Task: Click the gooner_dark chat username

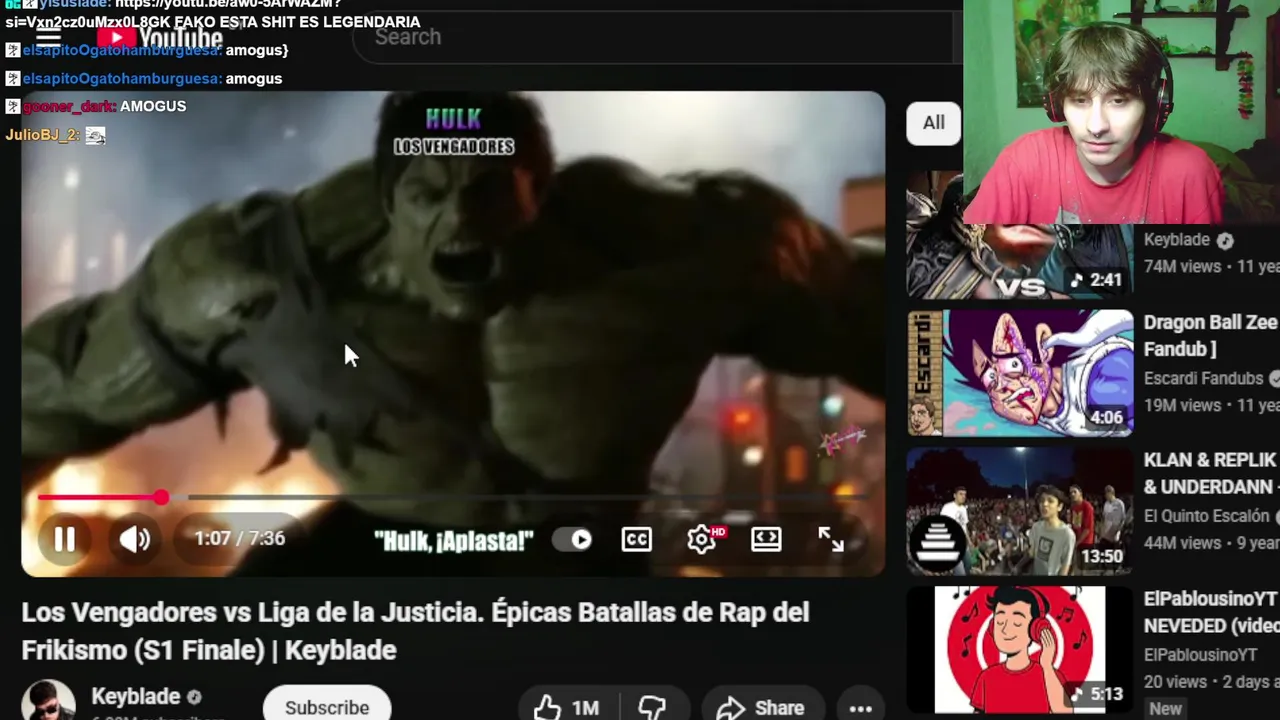Action: pos(69,106)
